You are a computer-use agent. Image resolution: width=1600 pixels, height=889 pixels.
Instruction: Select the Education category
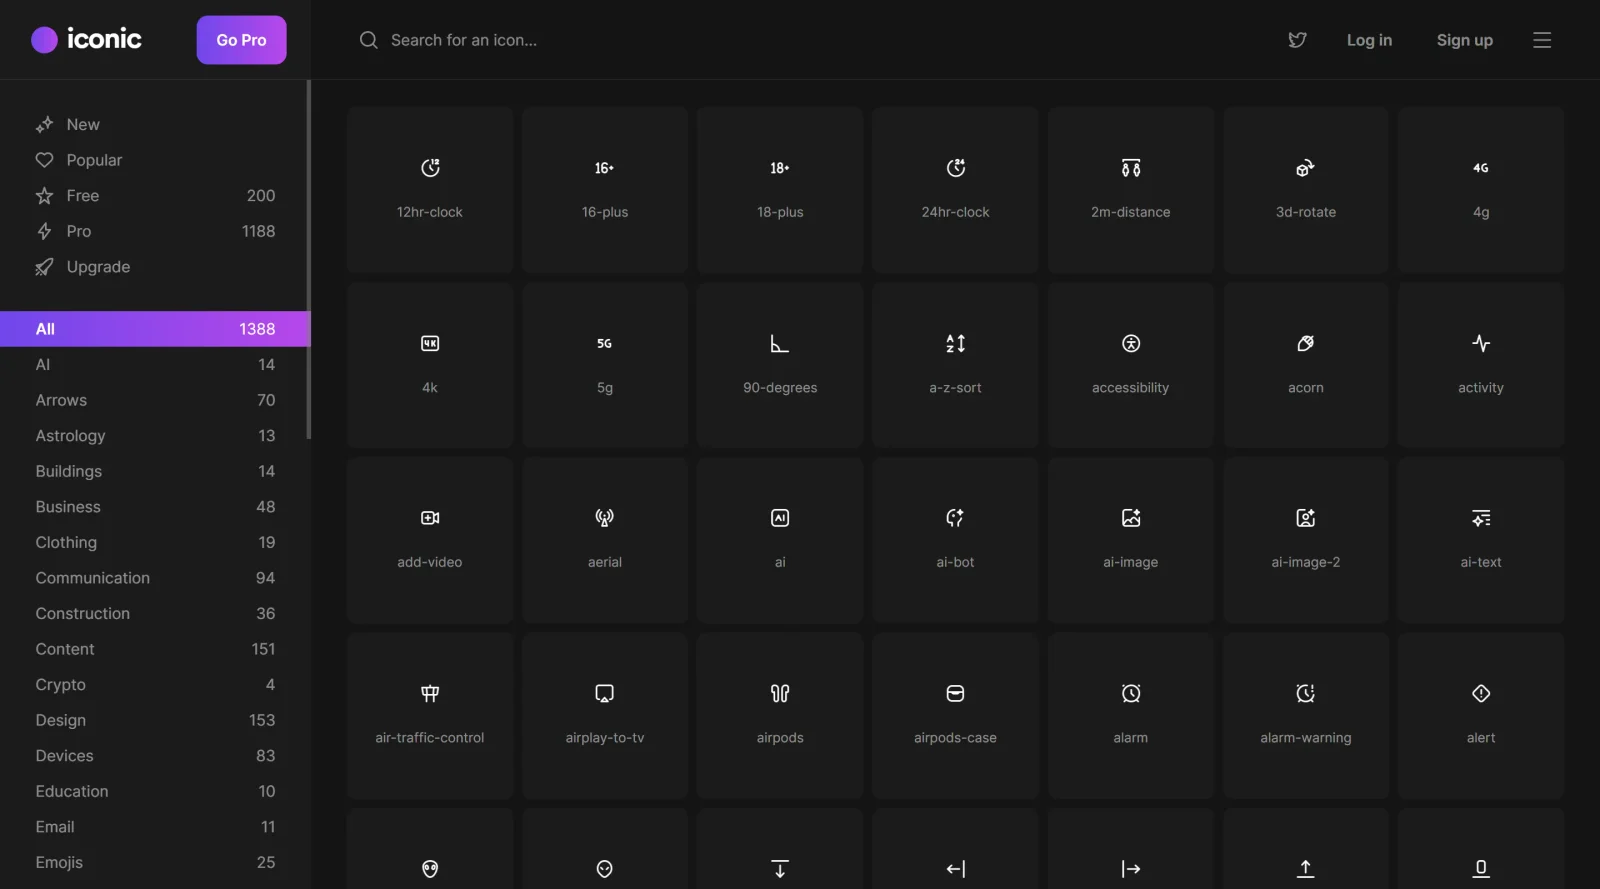pyautogui.click(x=155, y=791)
